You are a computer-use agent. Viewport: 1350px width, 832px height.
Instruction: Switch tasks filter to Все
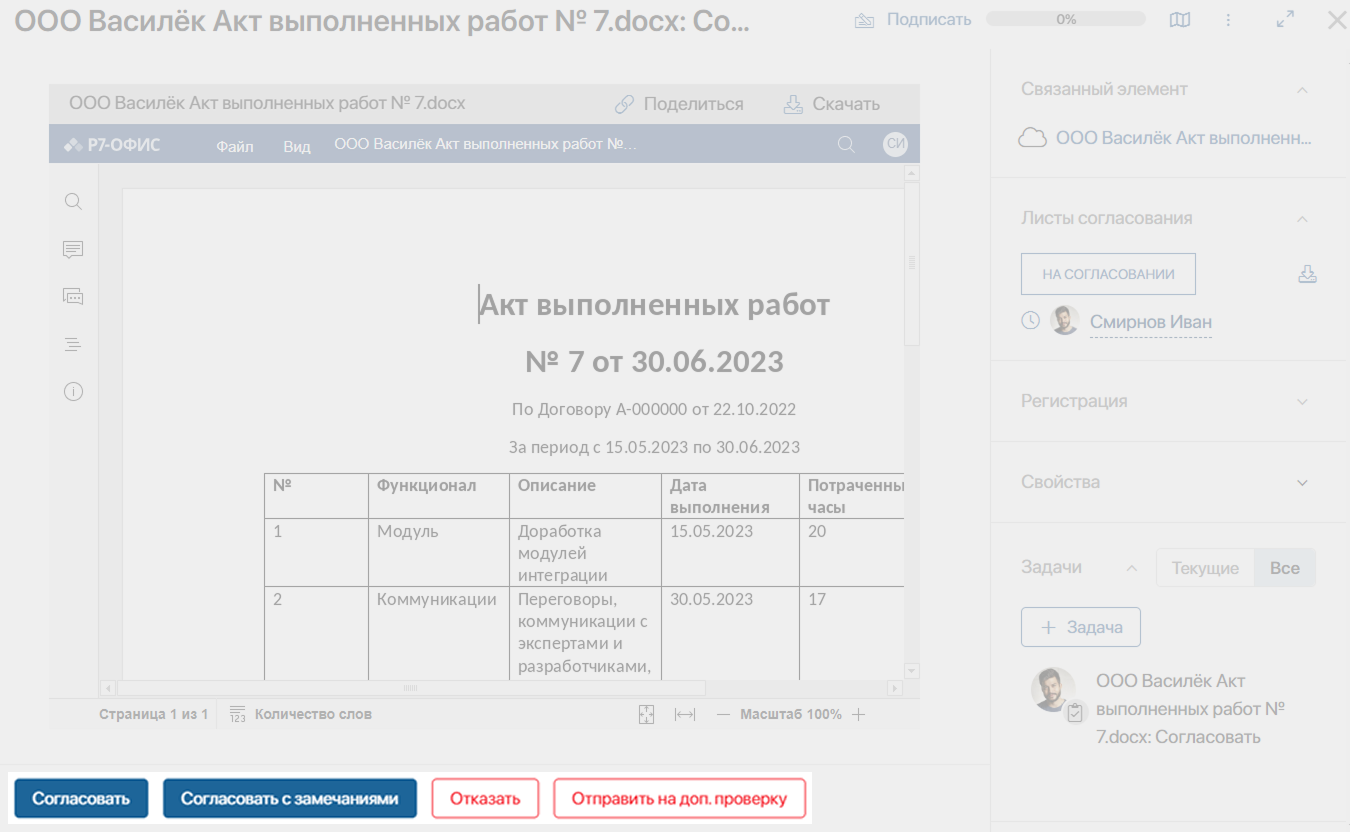tap(1285, 568)
